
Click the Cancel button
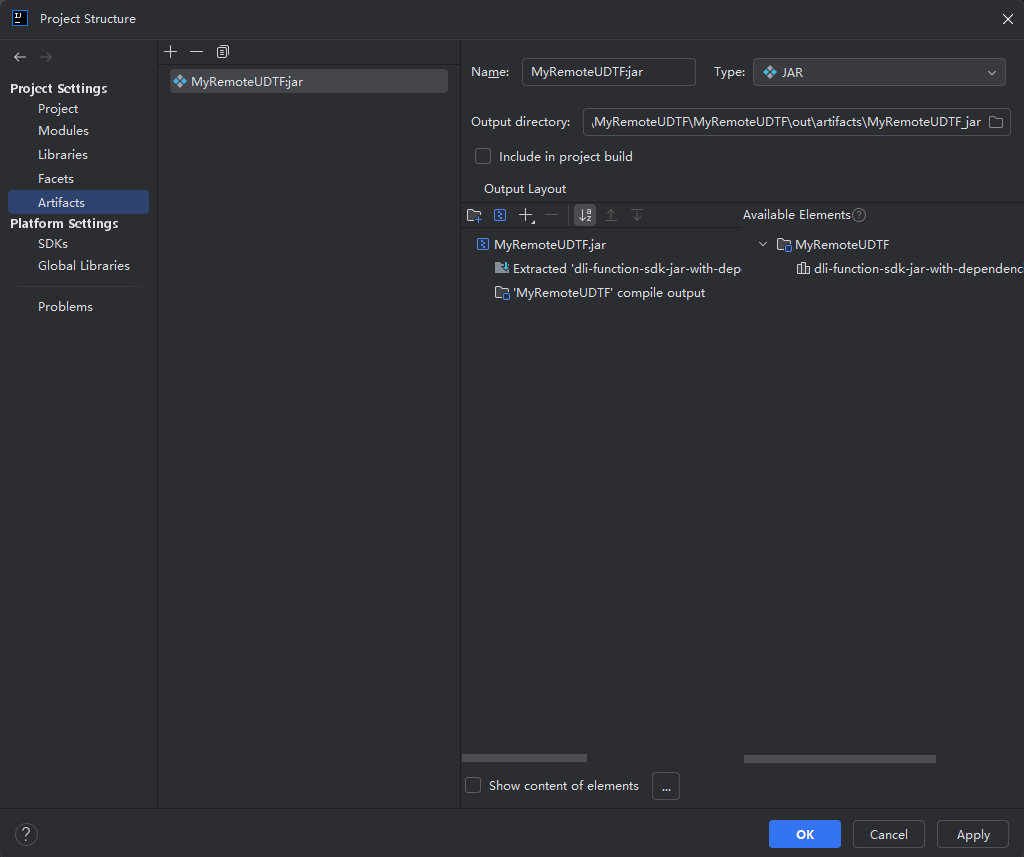(888, 834)
